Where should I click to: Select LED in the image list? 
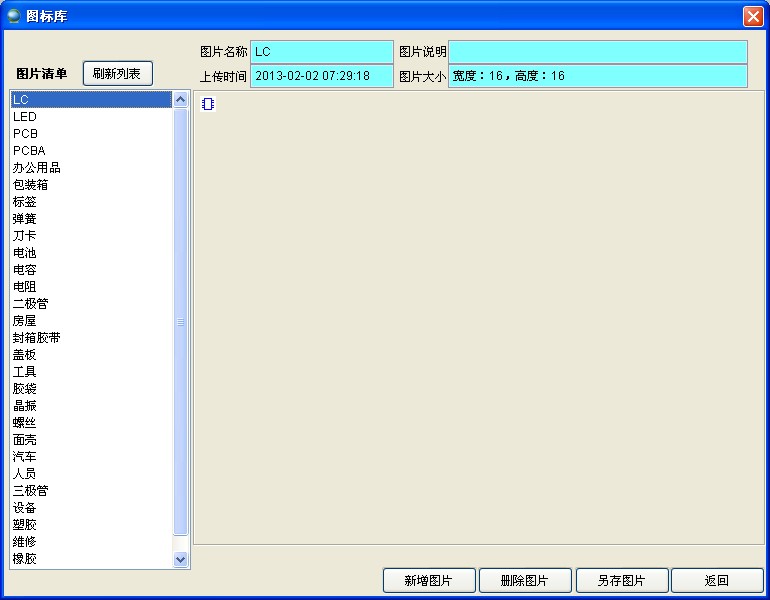click(25, 117)
